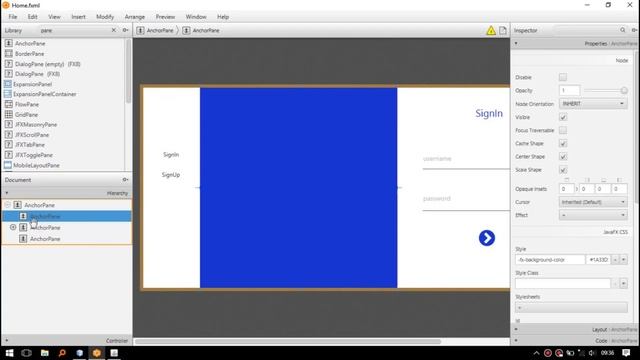Screen dimensions: 640x360
Task: Click the SignUp label in left pane
Action: [171, 175]
